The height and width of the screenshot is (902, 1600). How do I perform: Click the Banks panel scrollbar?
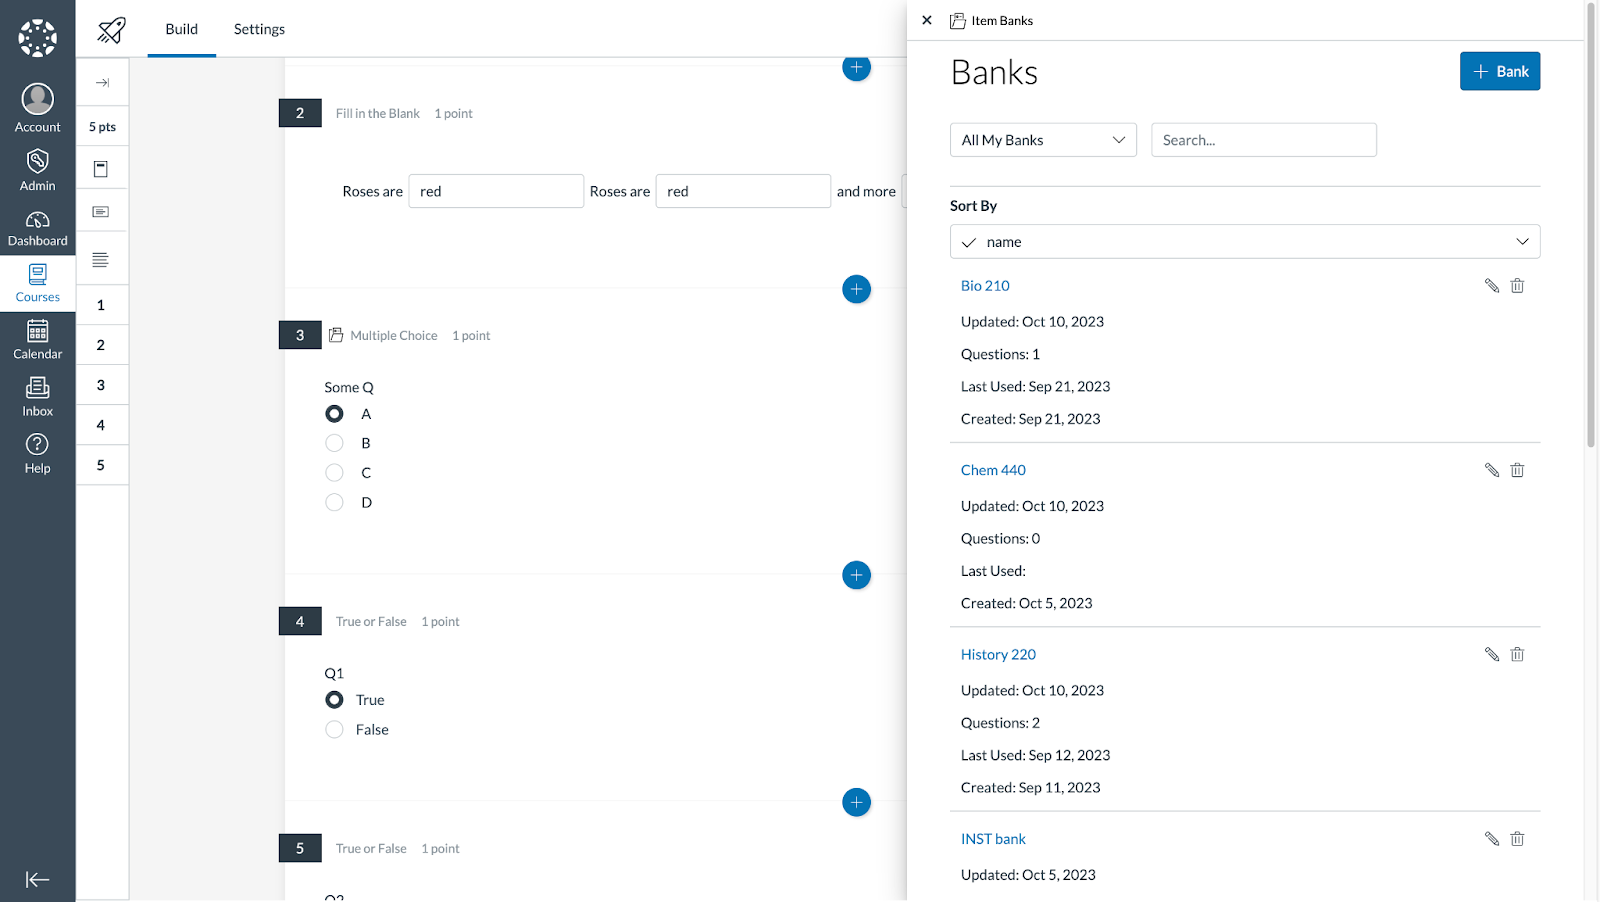[1591, 225]
